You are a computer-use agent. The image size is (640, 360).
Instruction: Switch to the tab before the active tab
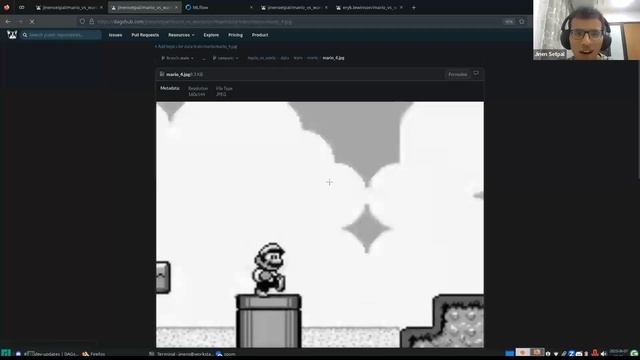[69, 7]
